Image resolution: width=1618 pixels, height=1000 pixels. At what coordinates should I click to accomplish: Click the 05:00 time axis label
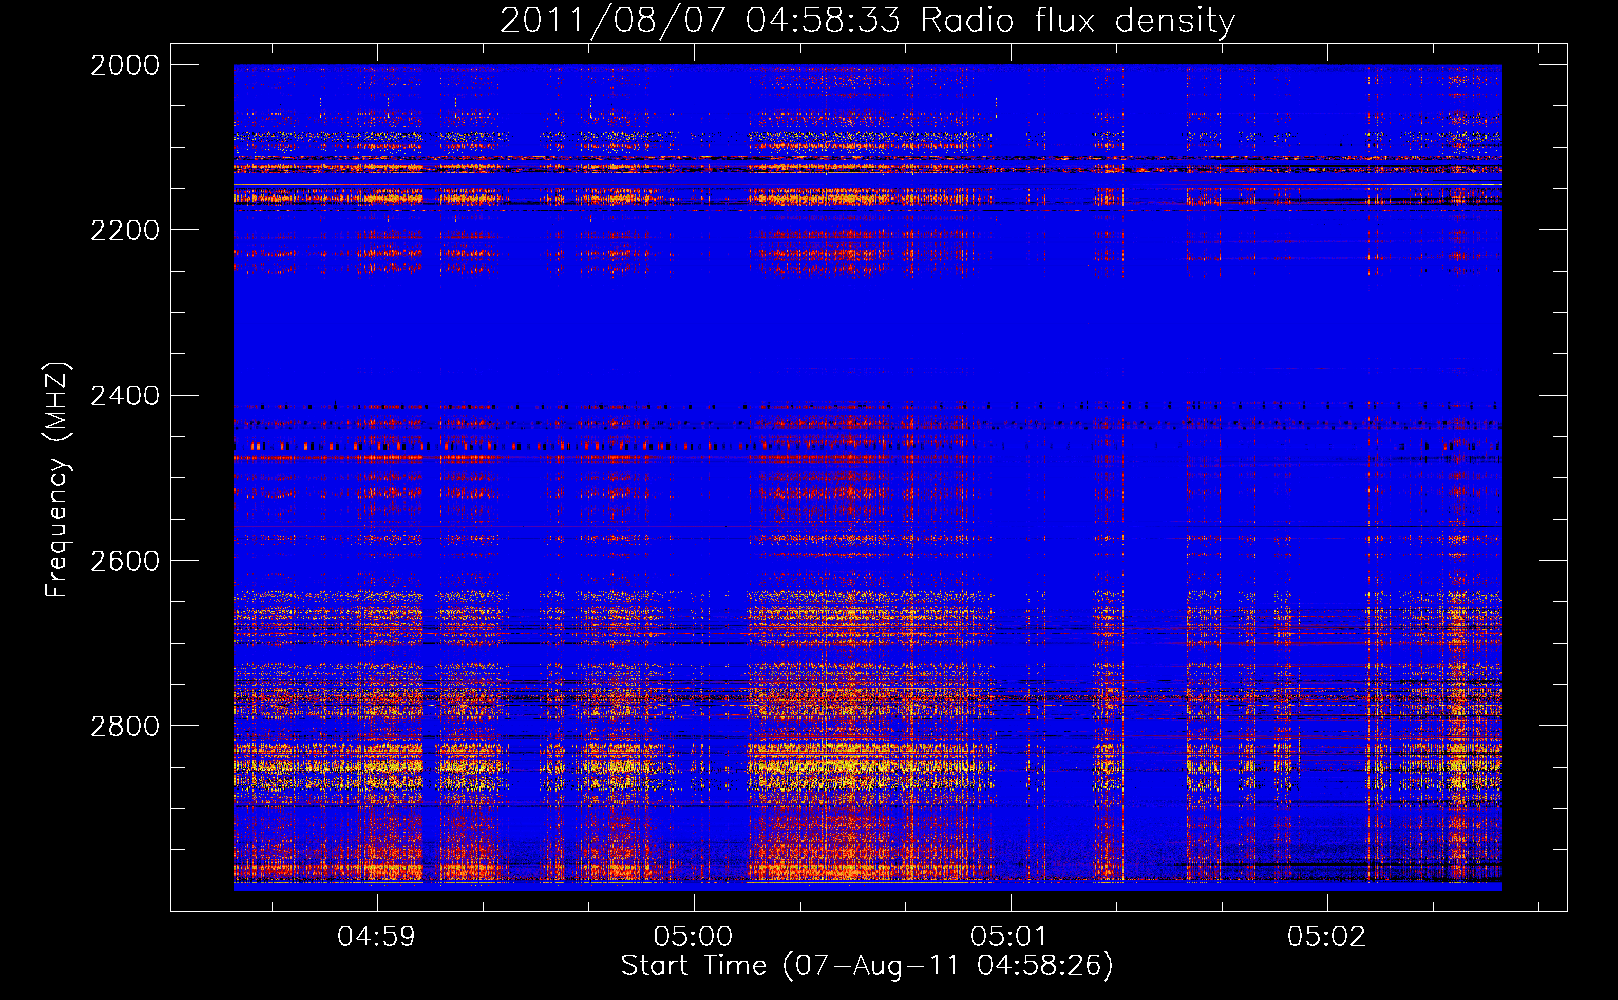tap(693, 937)
